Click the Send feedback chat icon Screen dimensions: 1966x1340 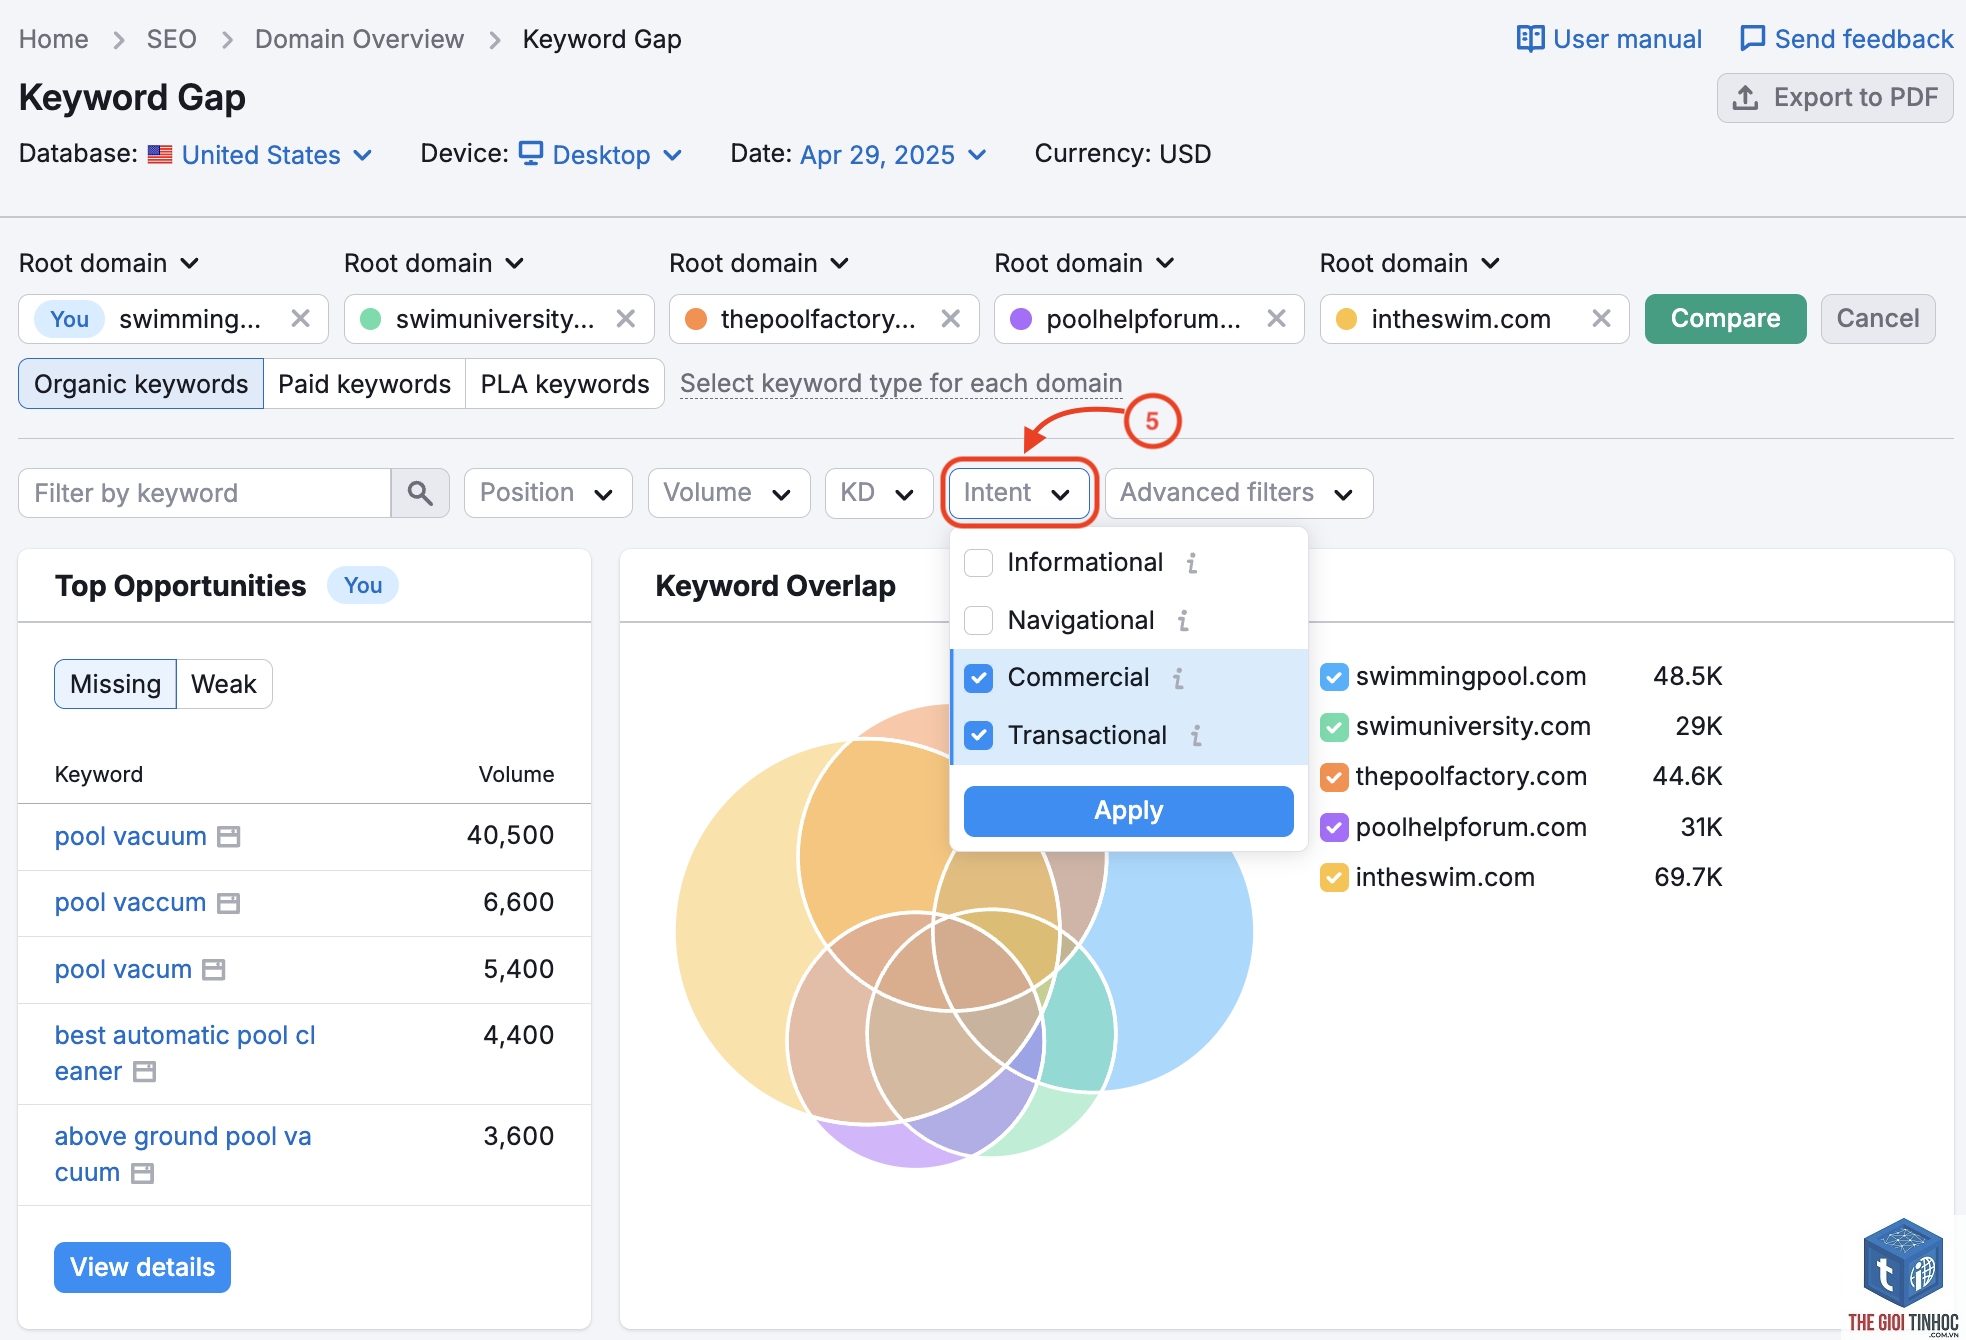point(1752,39)
